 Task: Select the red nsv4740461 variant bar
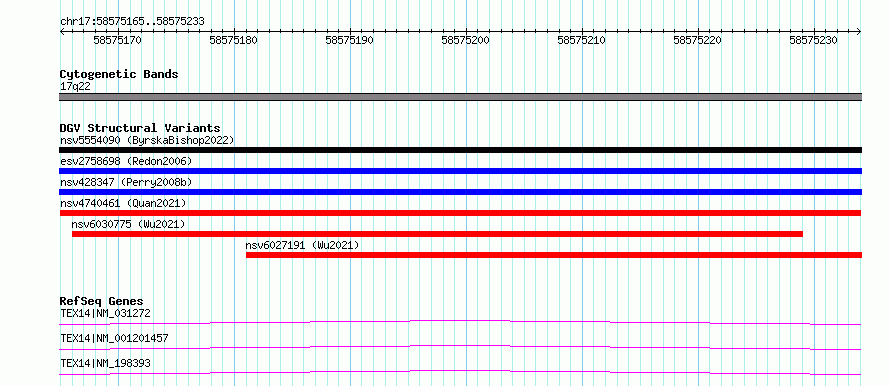(x=460, y=213)
